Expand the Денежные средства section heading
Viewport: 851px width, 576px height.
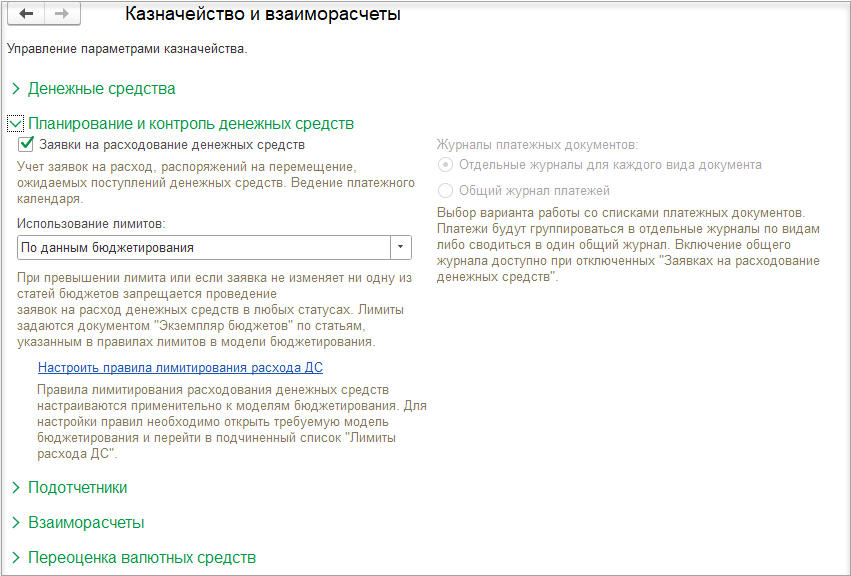(x=101, y=88)
